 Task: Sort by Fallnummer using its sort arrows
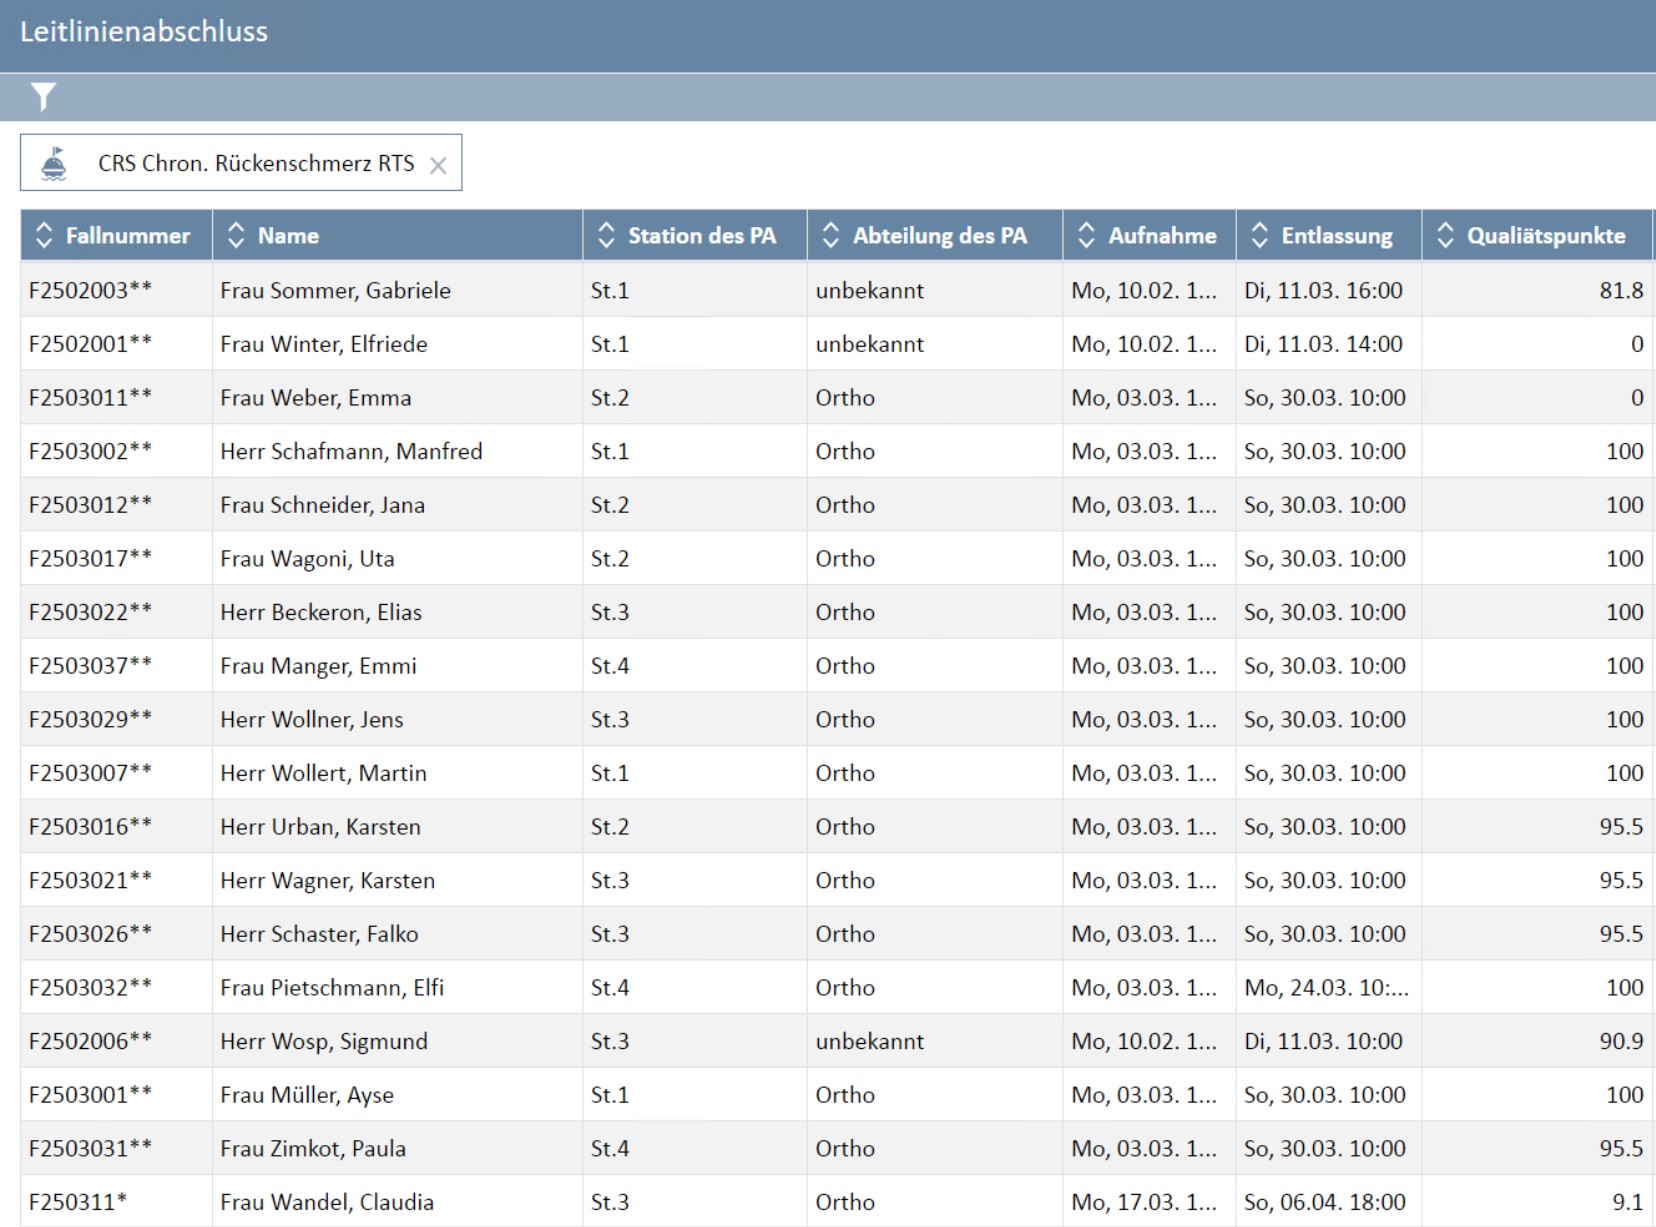[x=44, y=235]
